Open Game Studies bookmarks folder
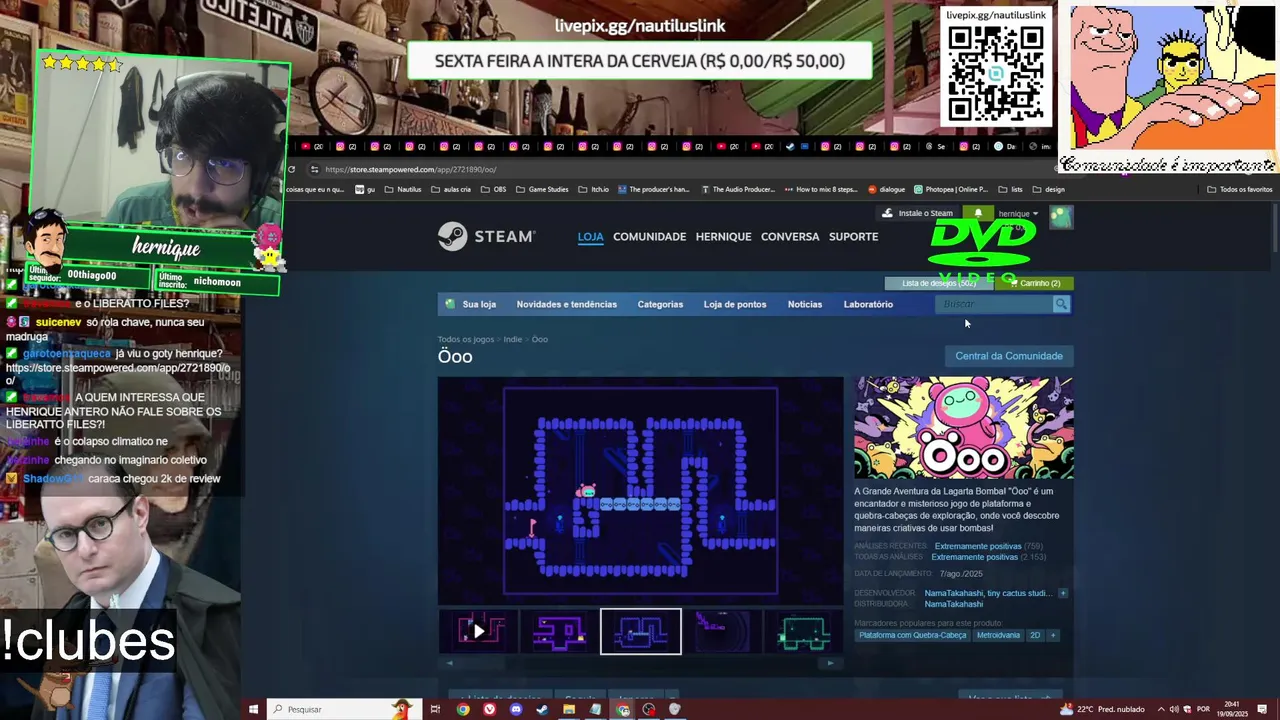1280x720 pixels. [x=541, y=189]
